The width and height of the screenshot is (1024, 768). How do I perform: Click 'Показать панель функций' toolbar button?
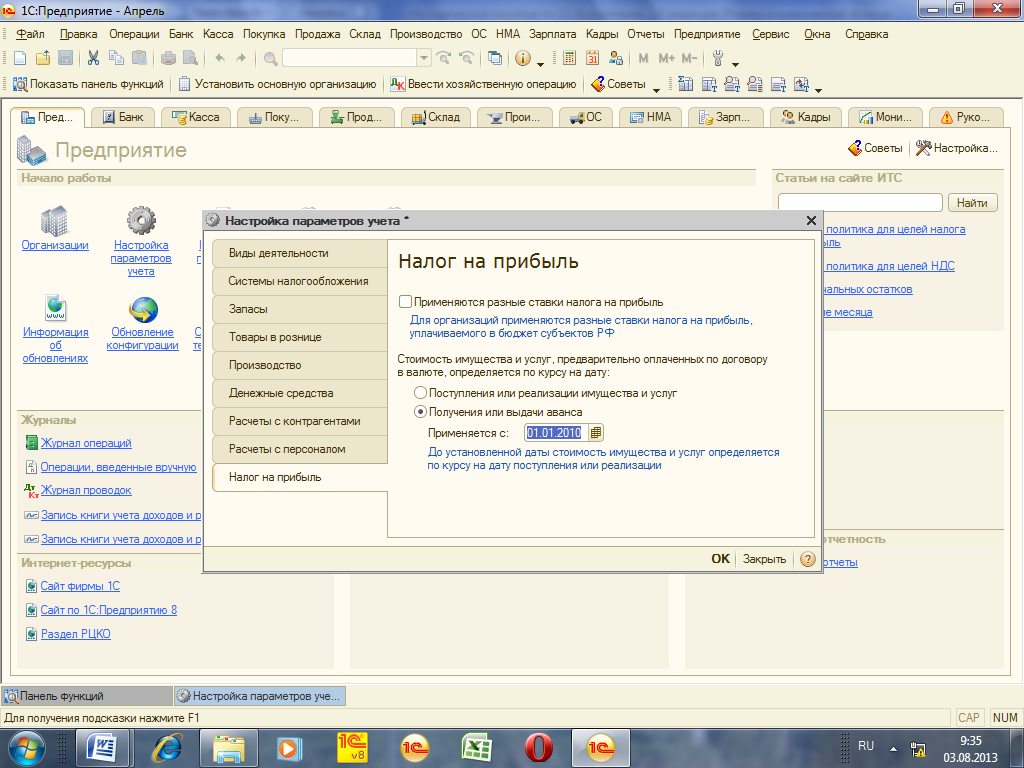pyautogui.click(x=88, y=84)
